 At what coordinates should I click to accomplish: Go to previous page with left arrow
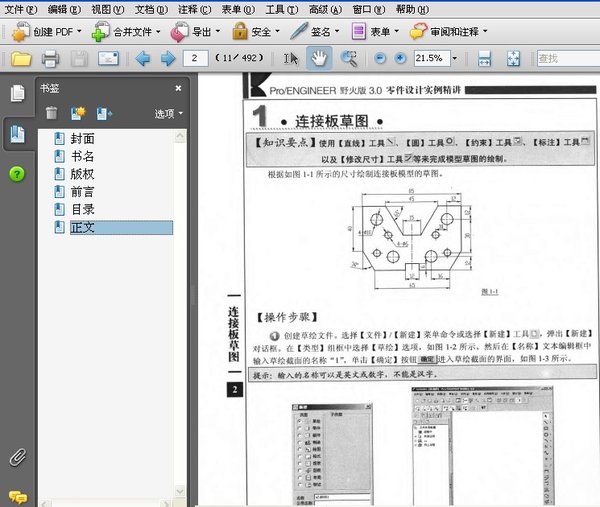(141, 59)
